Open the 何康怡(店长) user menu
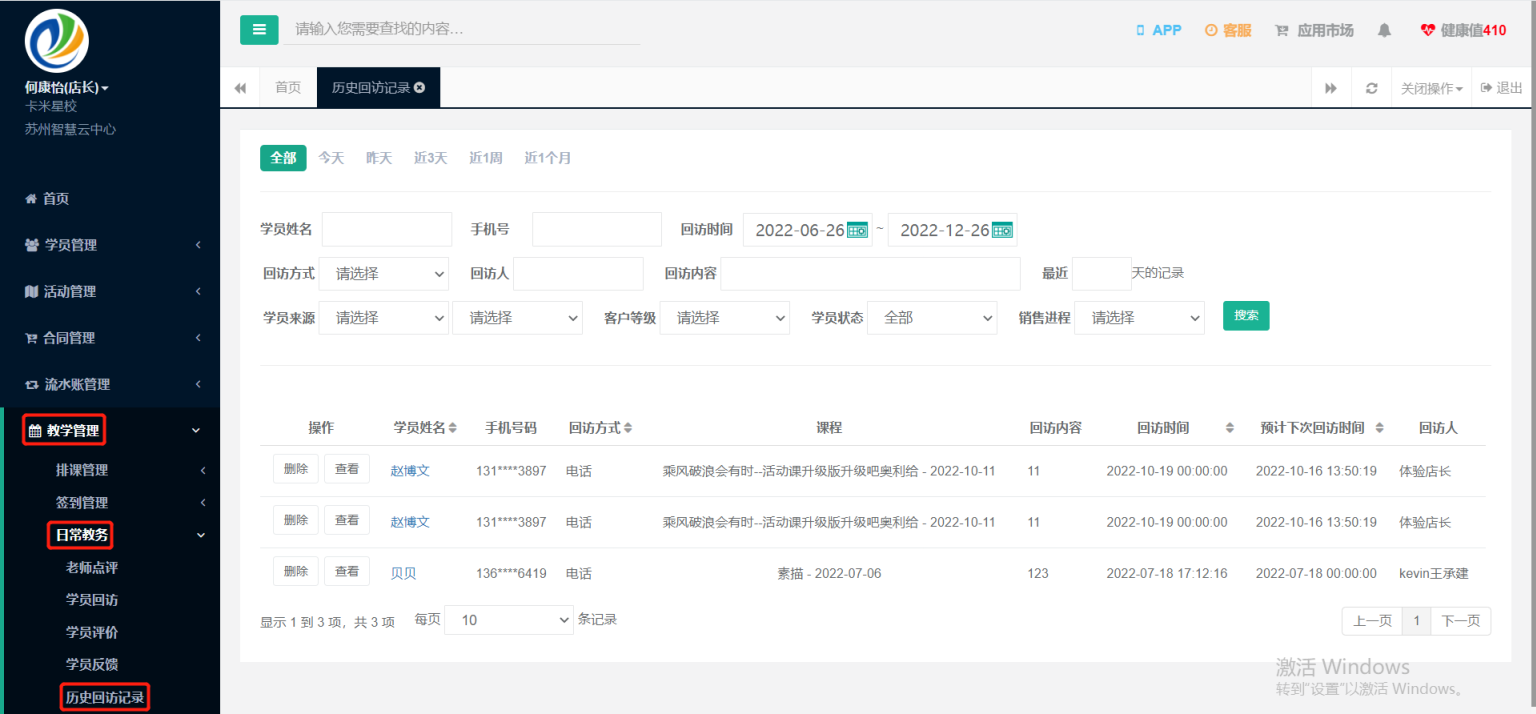The width and height of the screenshot is (1536, 714). pyautogui.click(x=67, y=88)
